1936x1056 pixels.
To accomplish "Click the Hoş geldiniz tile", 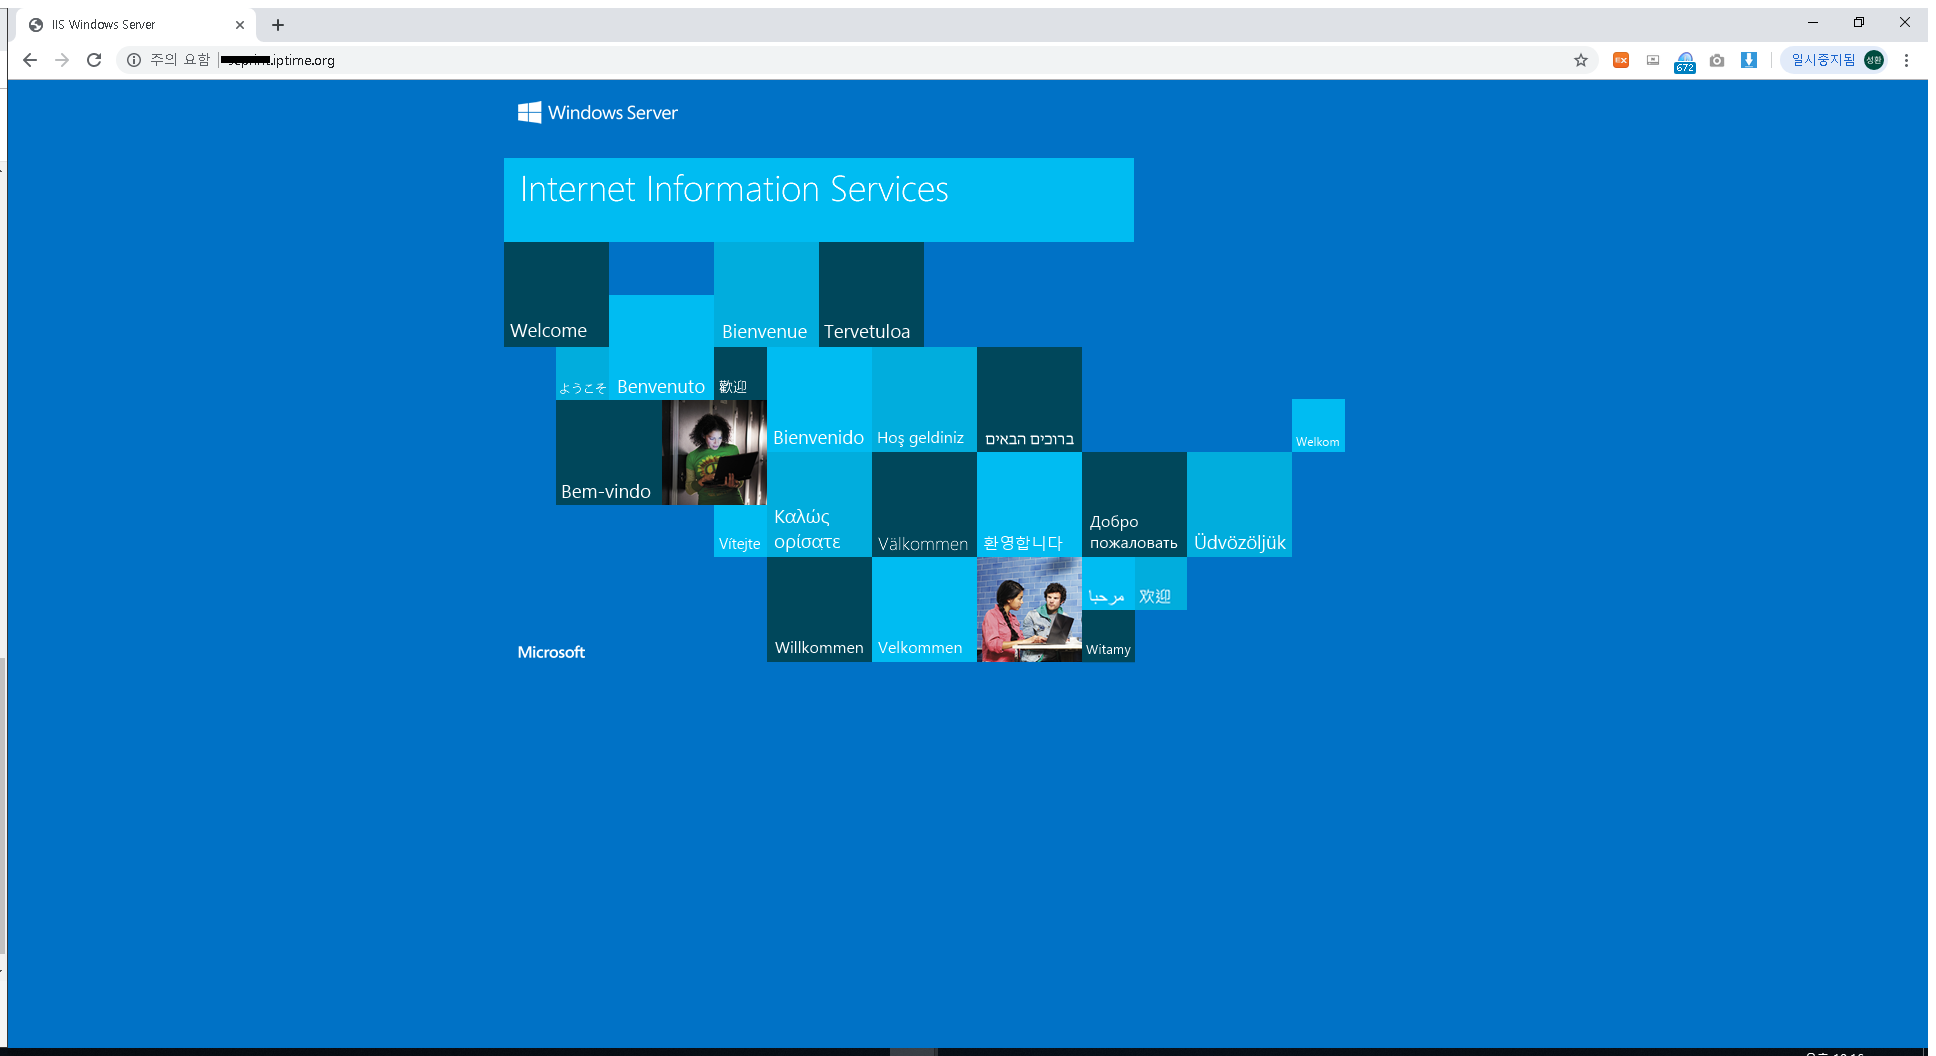I will coord(924,399).
